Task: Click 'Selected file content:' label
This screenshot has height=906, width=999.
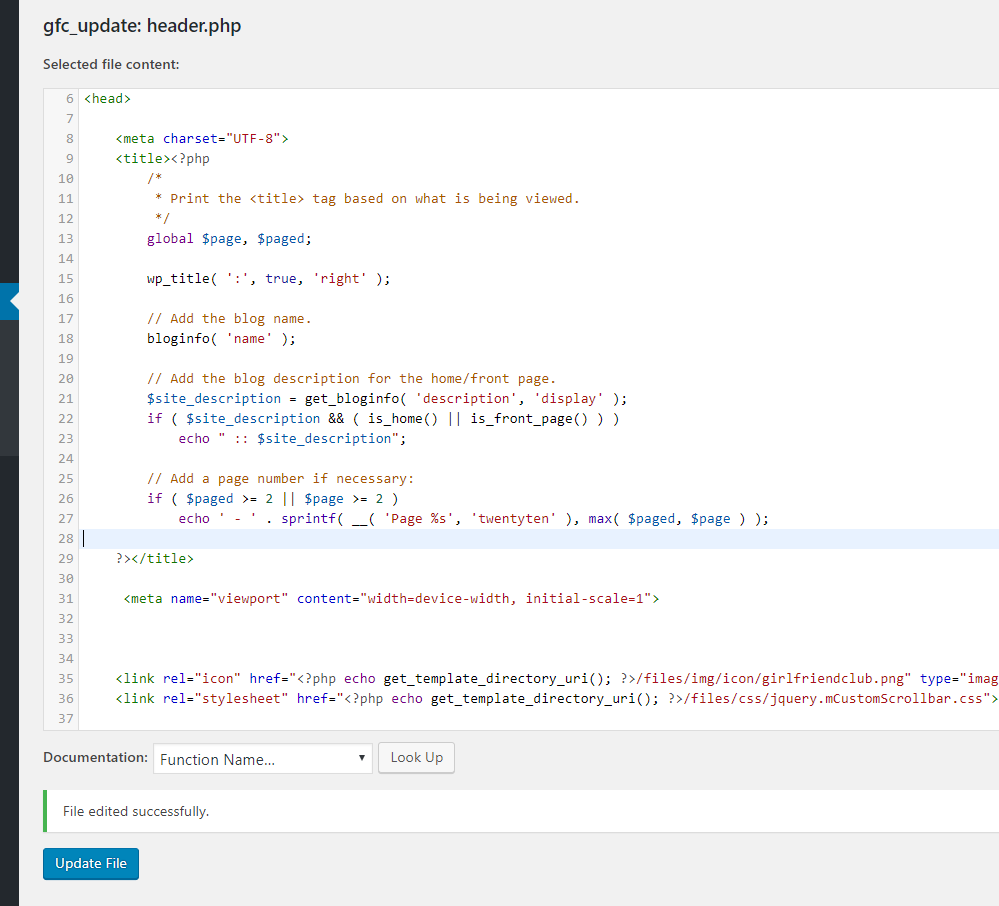Action: point(111,64)
